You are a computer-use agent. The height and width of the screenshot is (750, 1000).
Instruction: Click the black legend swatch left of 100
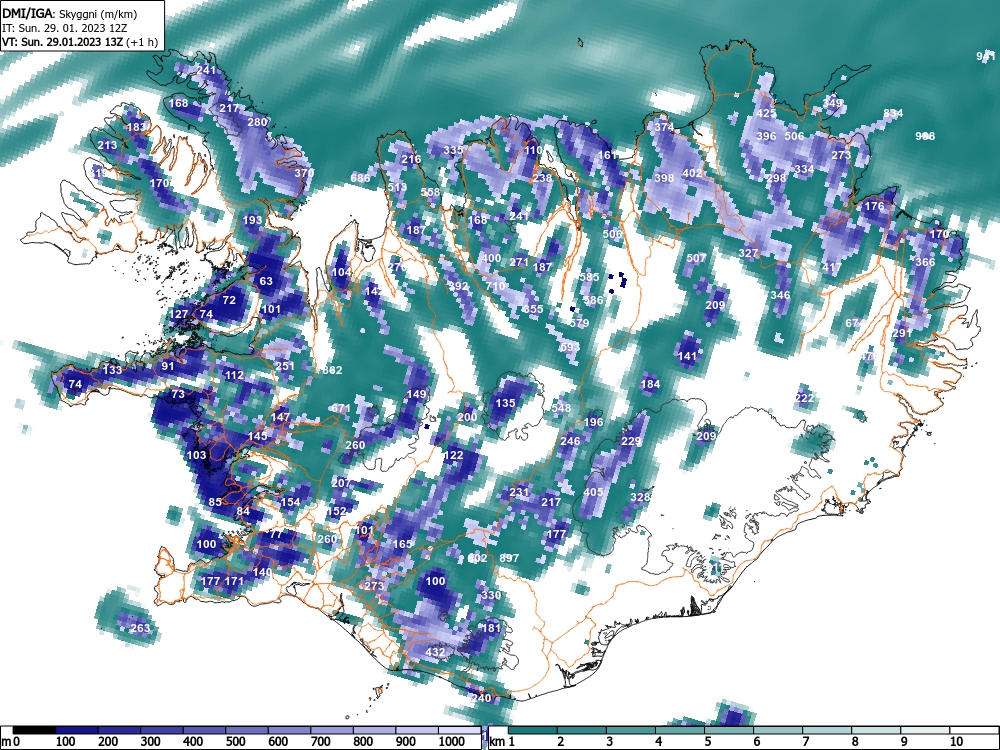coord(34,730)
